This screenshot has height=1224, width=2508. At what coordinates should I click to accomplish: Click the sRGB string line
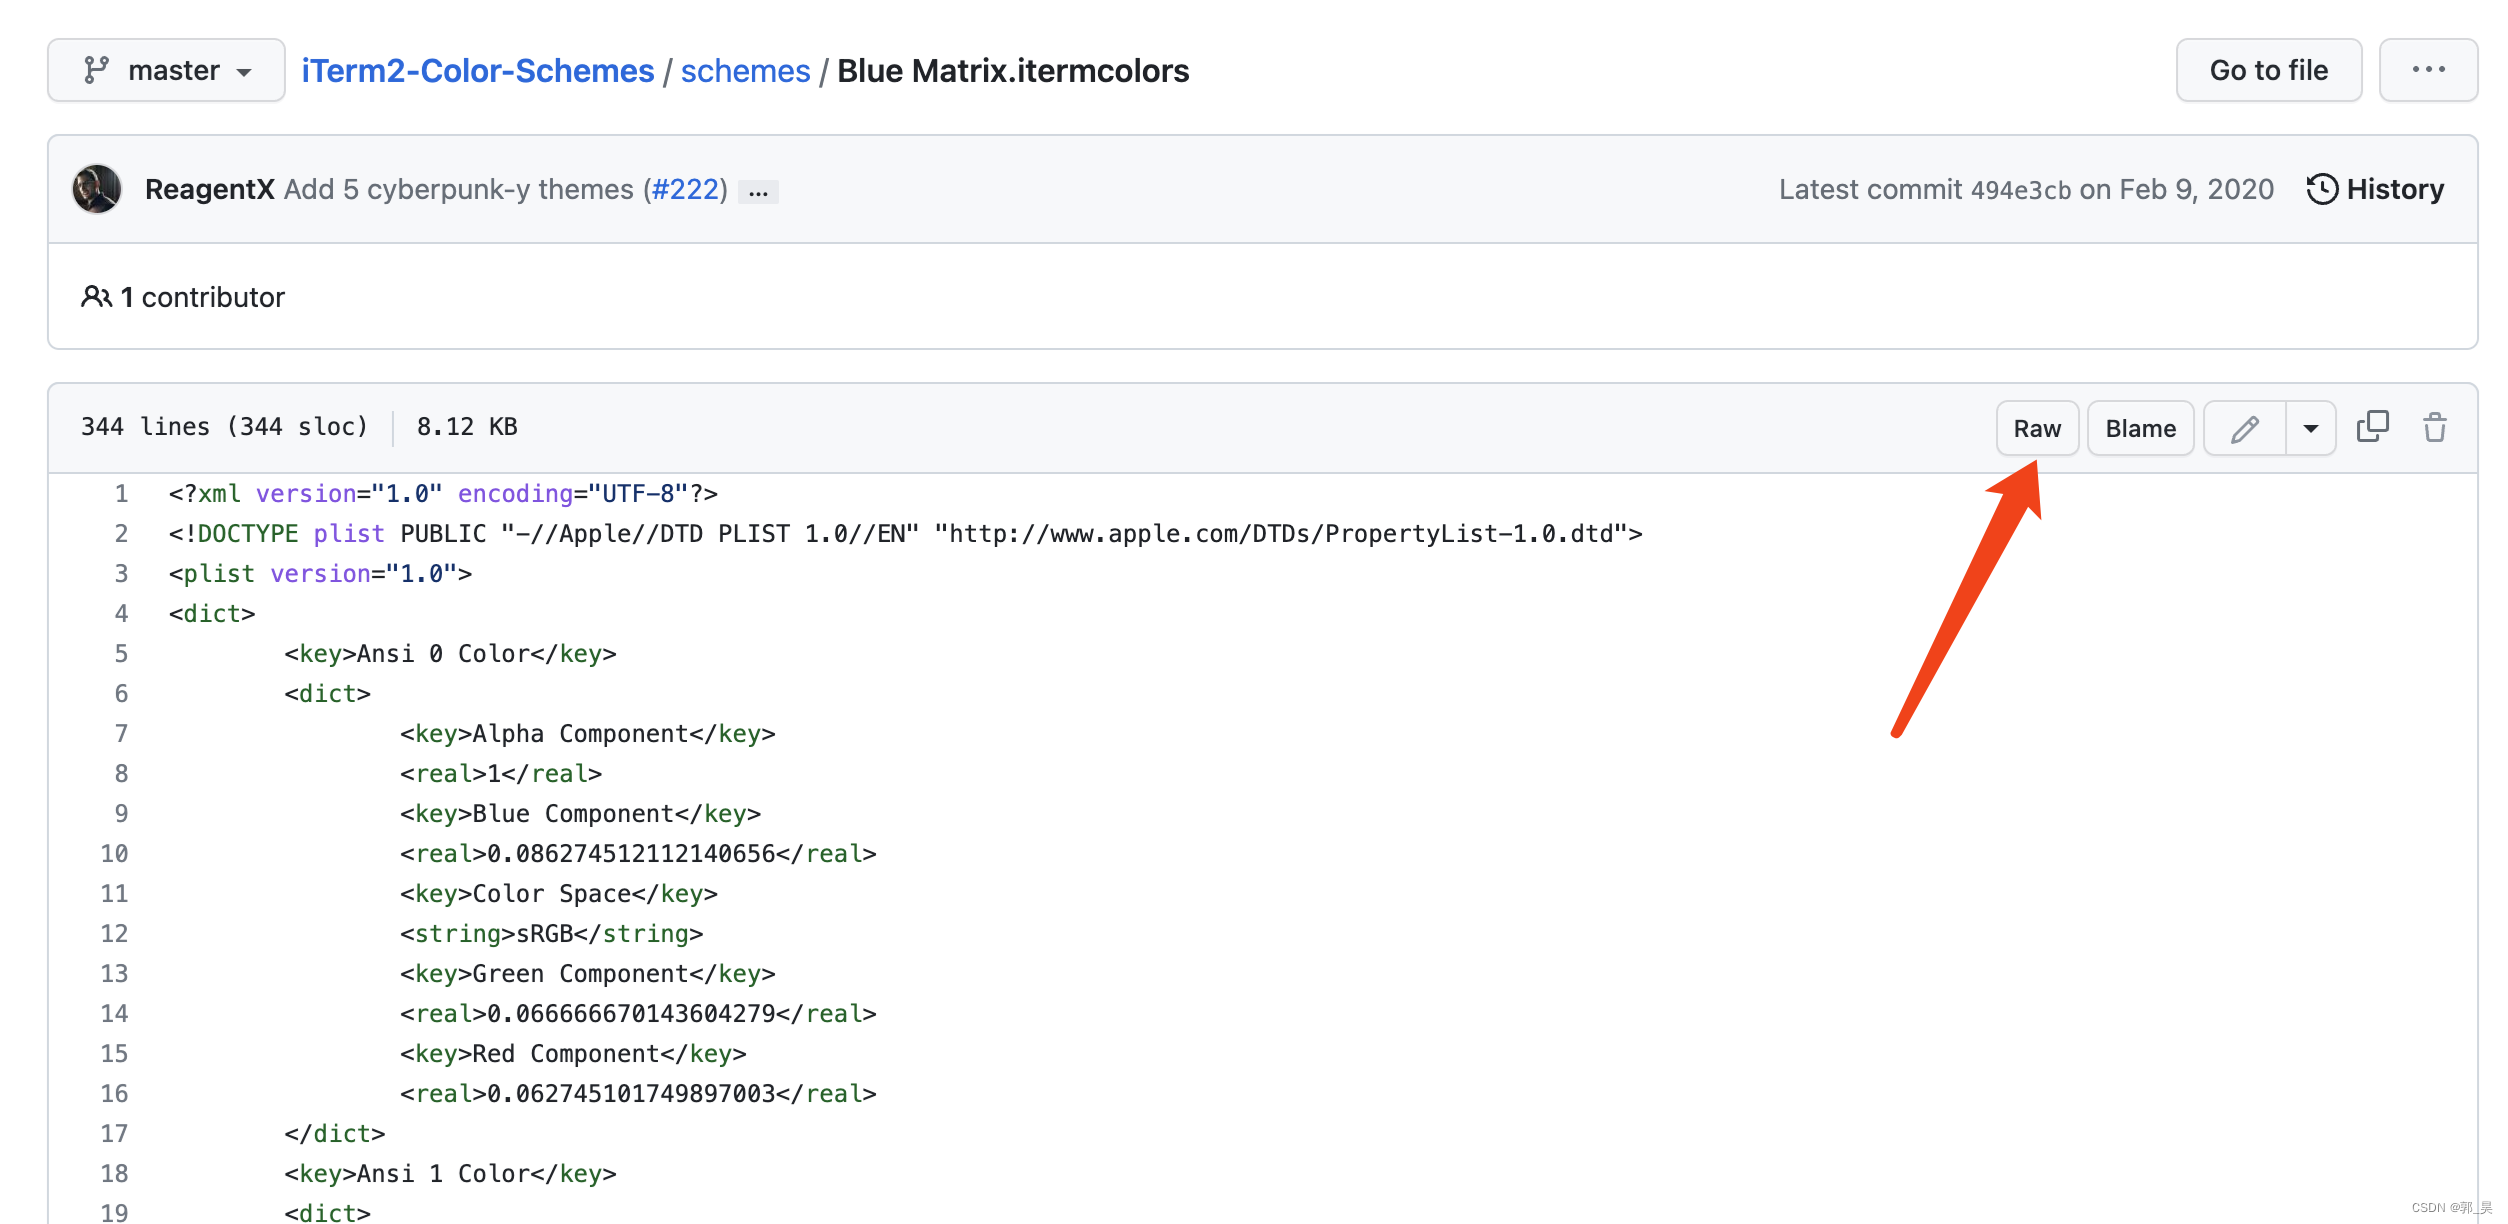coord(552,933)
